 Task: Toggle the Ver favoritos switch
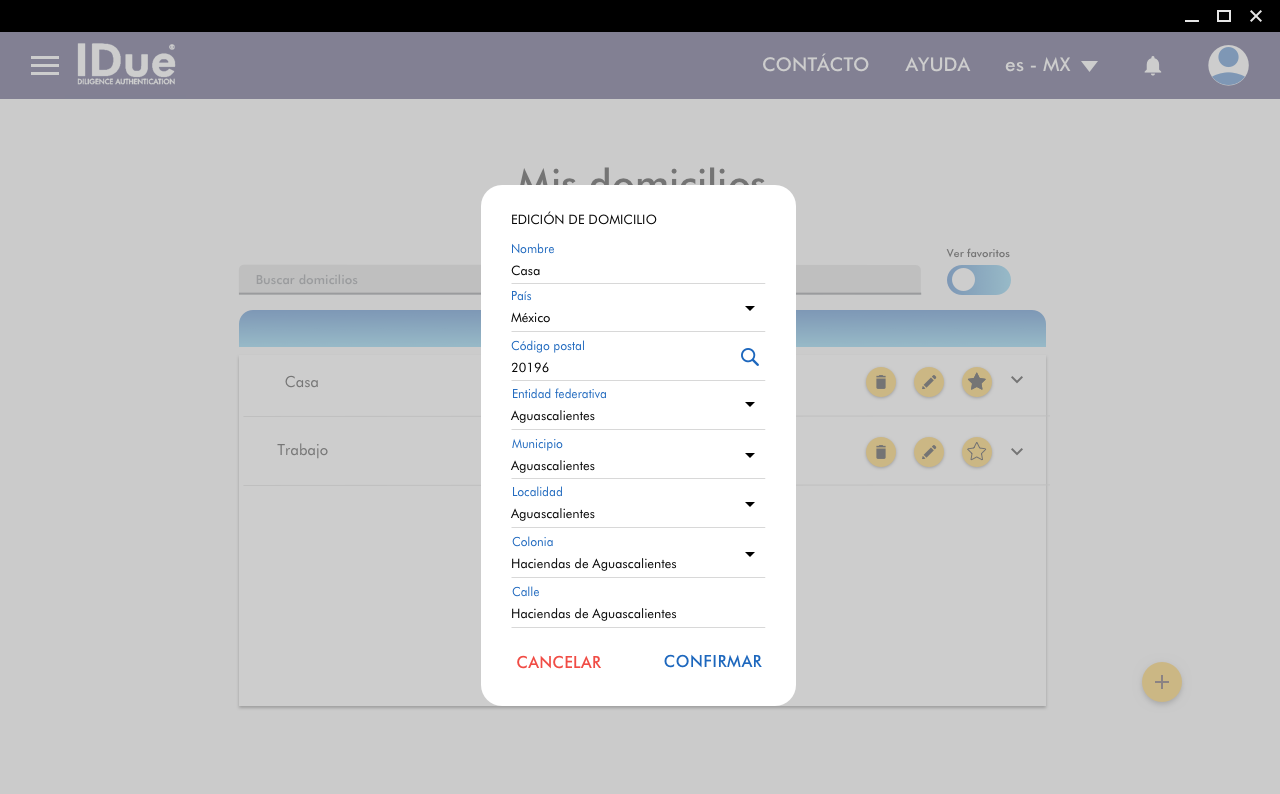click(978, 280)
